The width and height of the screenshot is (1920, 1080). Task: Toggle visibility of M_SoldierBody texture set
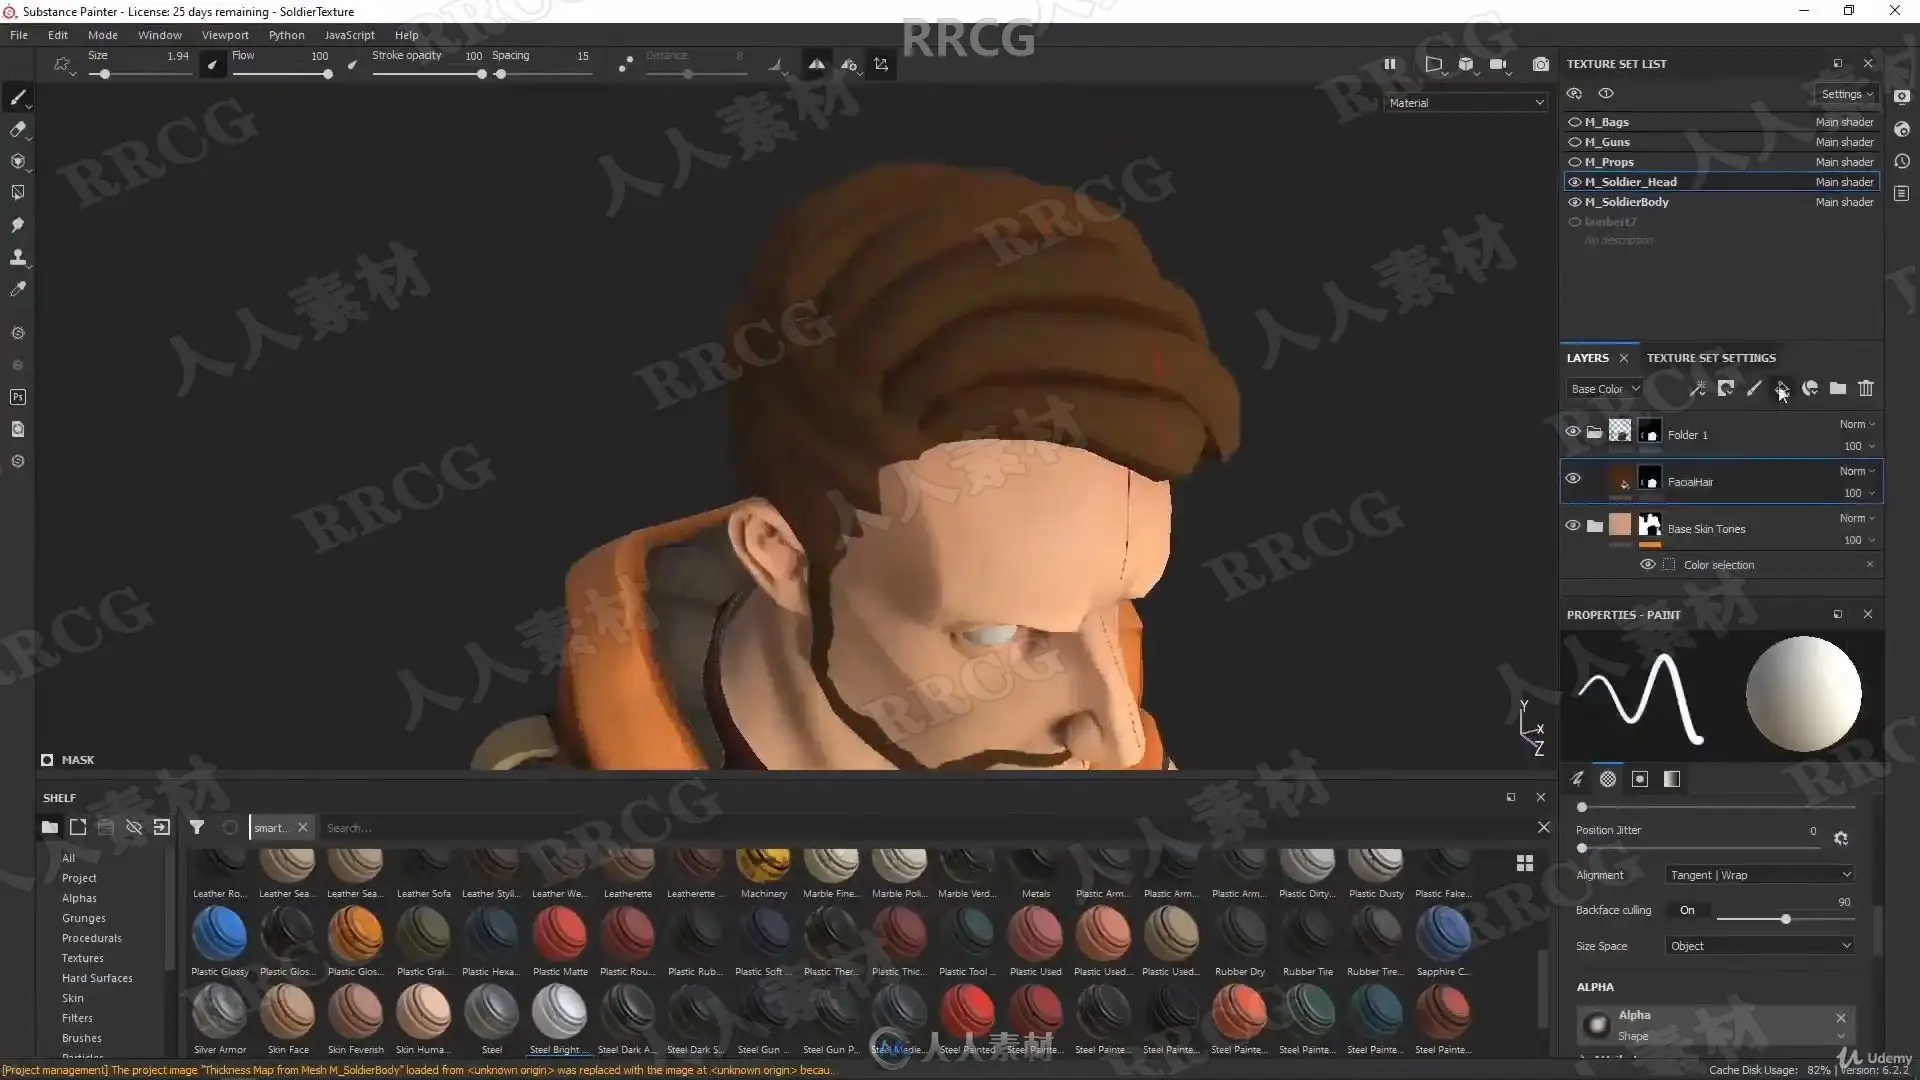point(1575,202)
